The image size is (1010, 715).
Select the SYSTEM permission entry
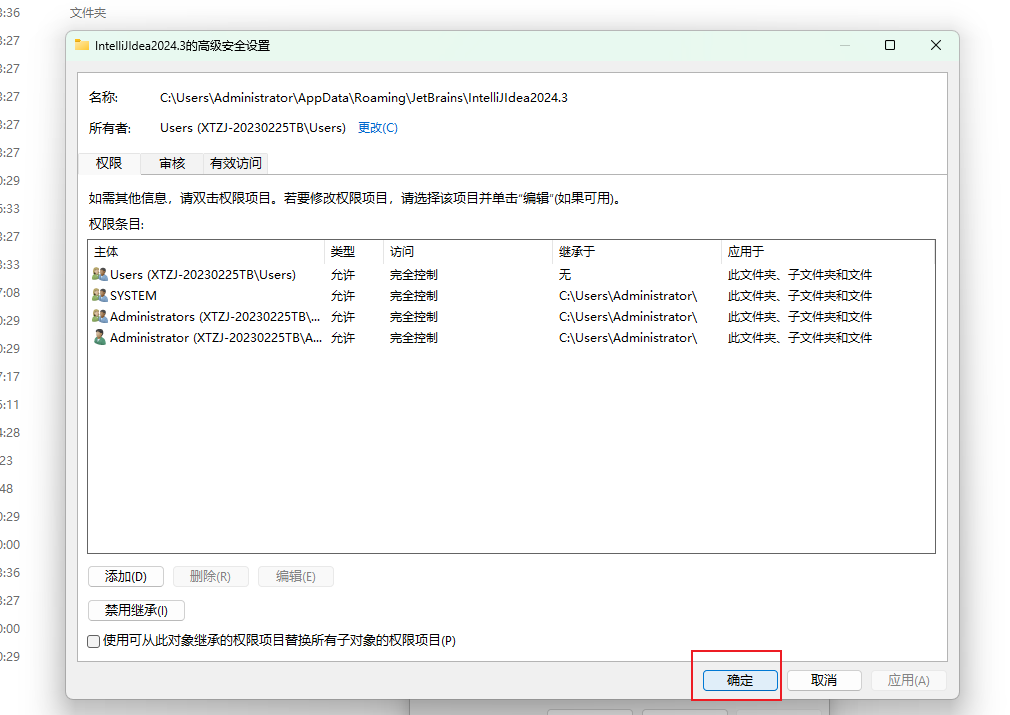(511, 296)
